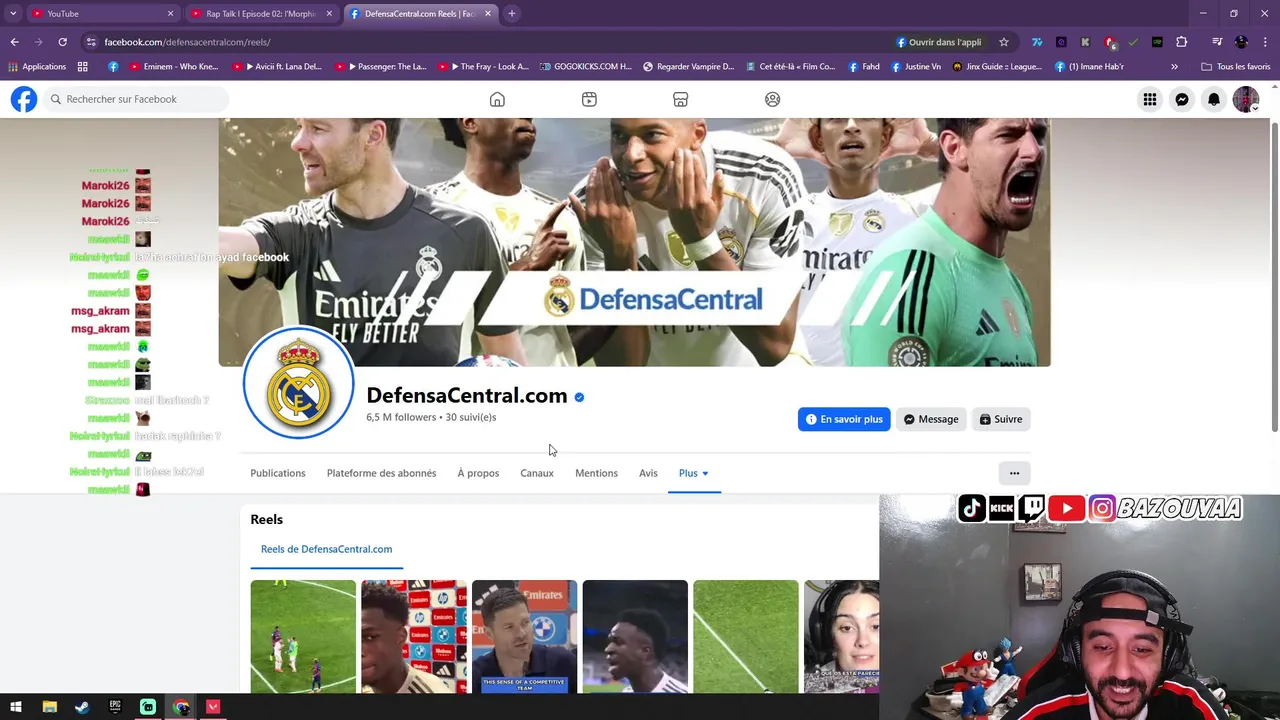Open the media control music icon
1280x720 pixels.
1217,42
